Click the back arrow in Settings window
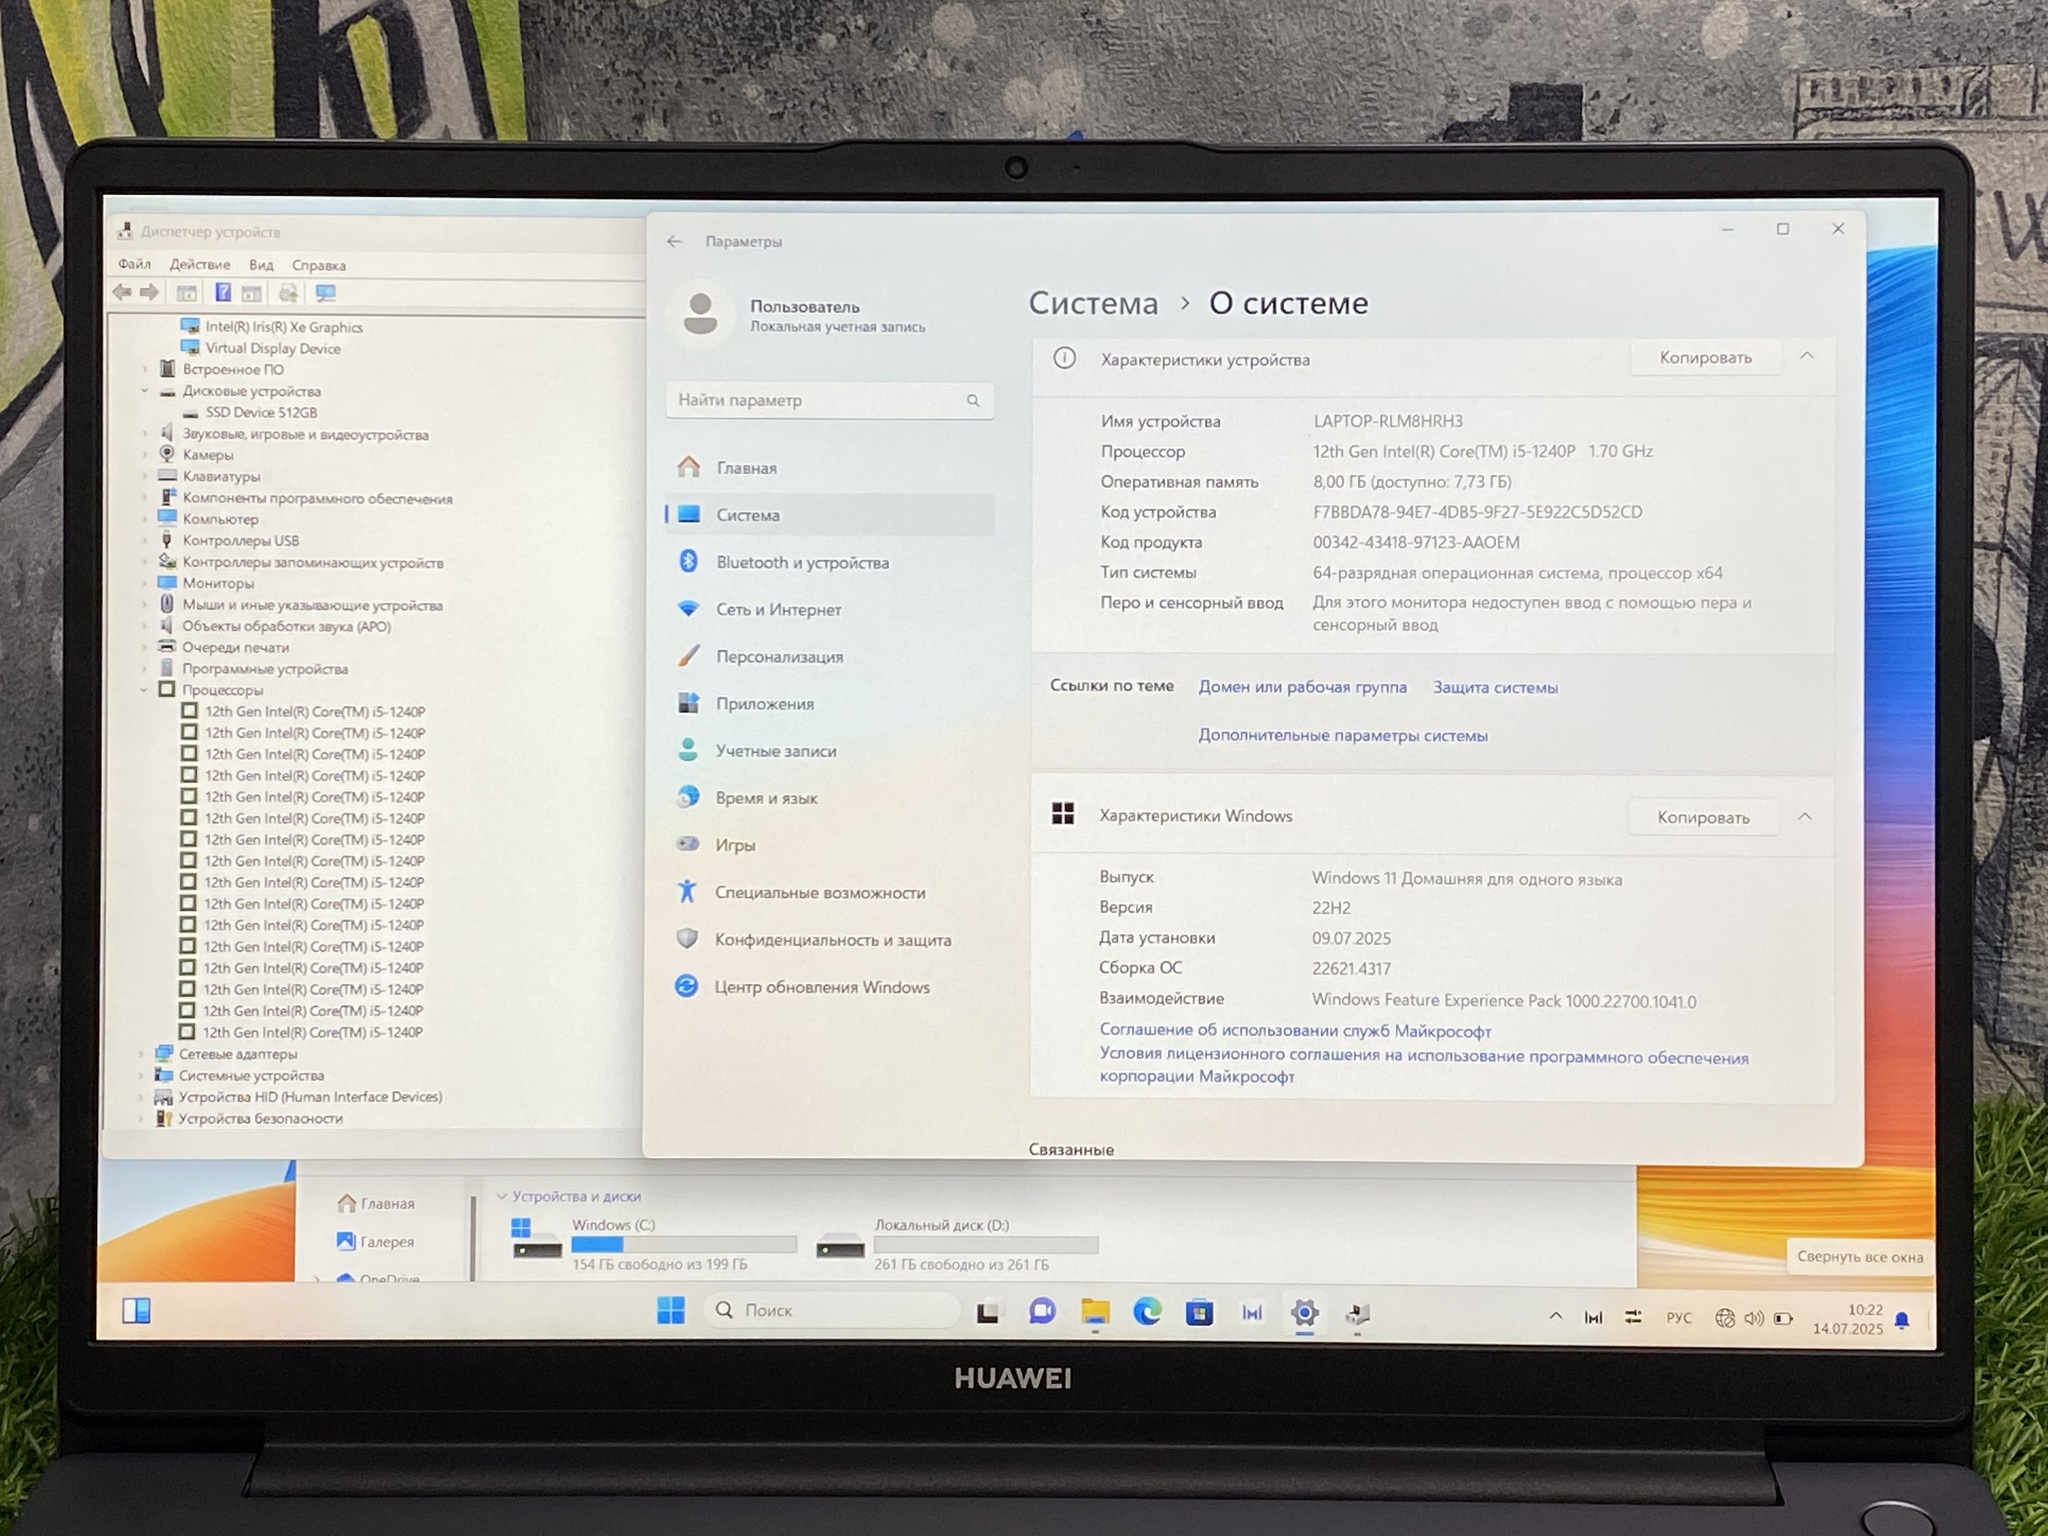Screen dimensions: 2048x1536 tap(674, 241)
